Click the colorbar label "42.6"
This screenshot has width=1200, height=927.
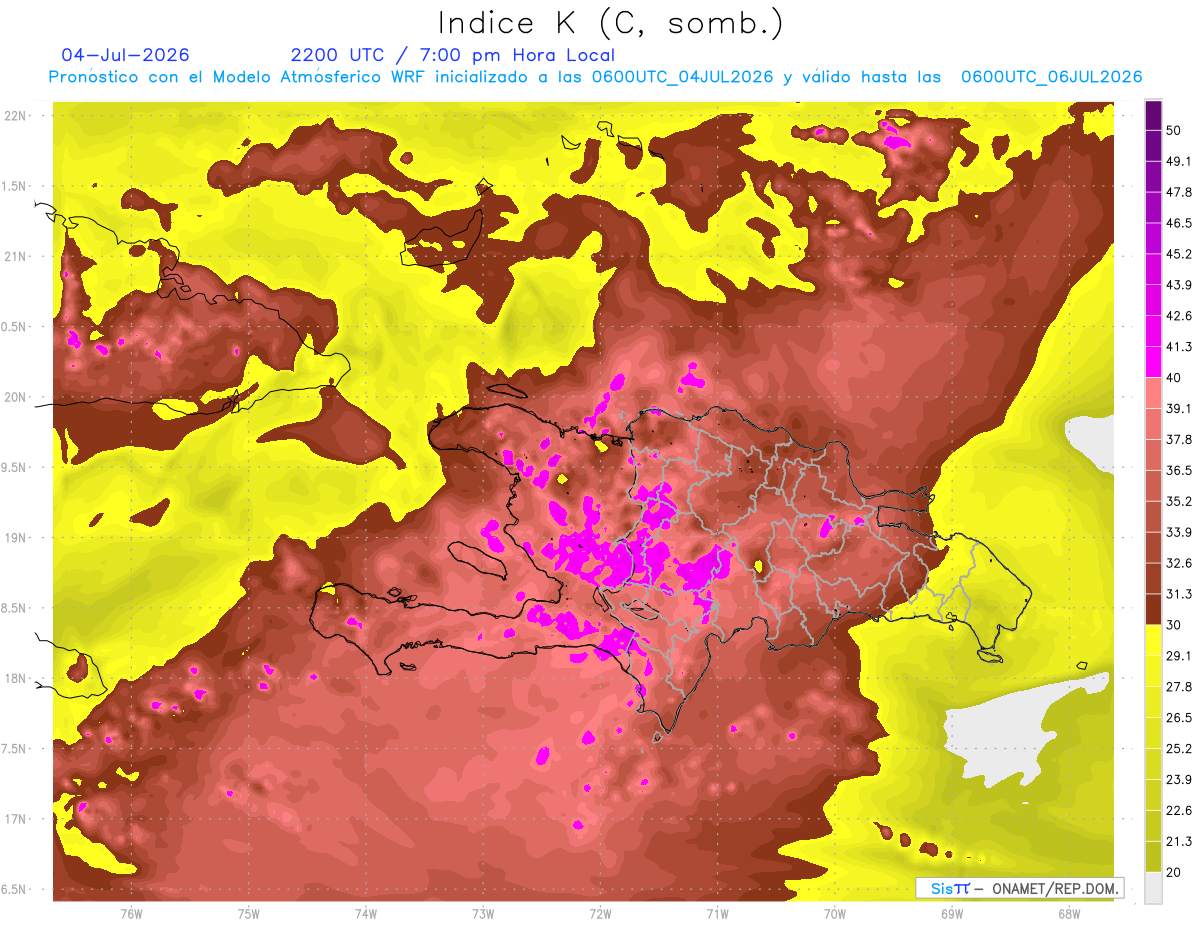[1179, 316]
